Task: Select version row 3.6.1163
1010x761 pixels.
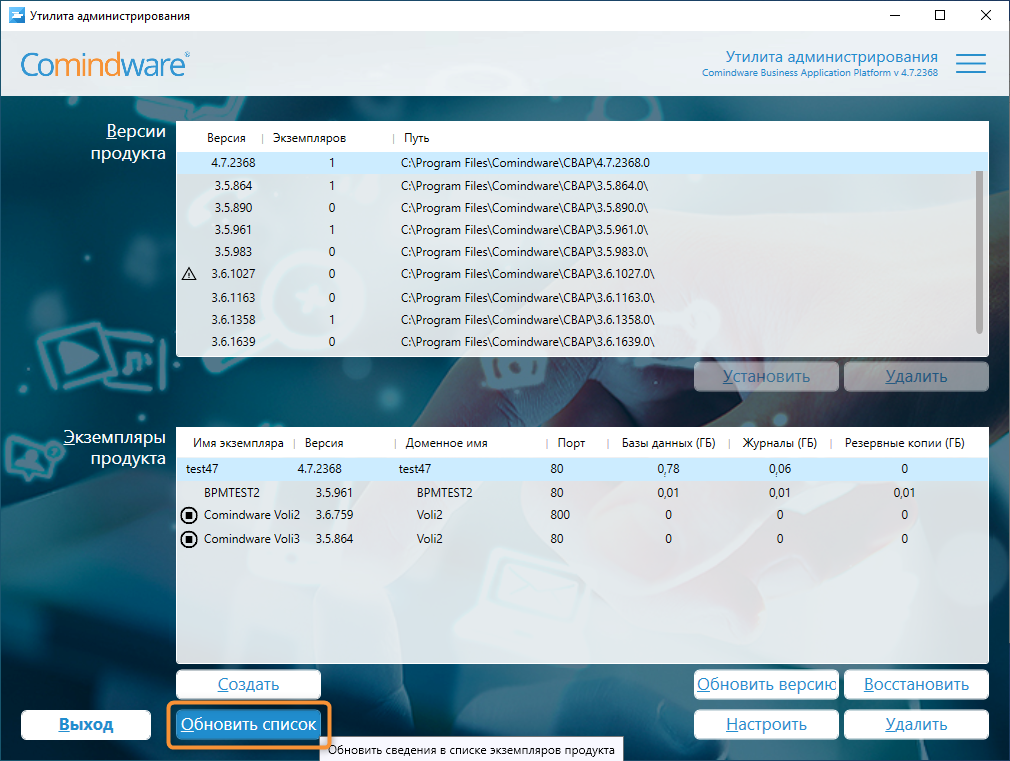Action: click(x=576, y=298)
